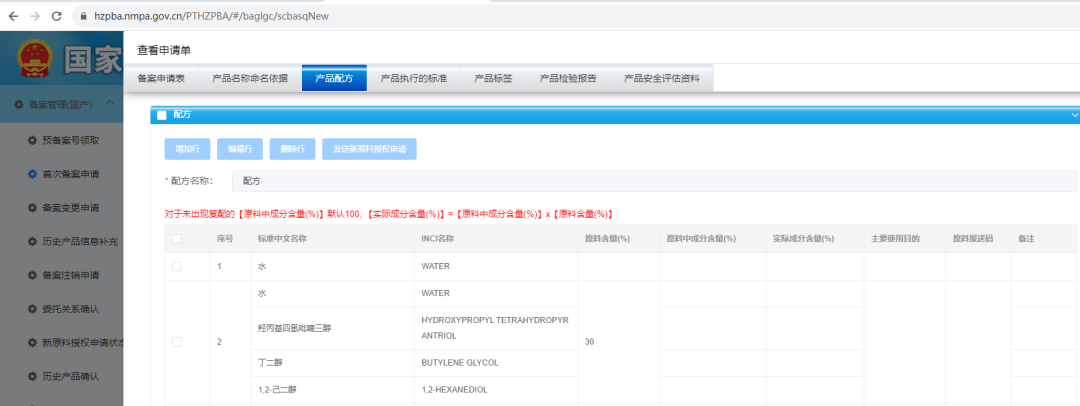Switch to 产品名称命名依据 tab
The height and width of the screenshot is (406, 1080).
[250, 79]
